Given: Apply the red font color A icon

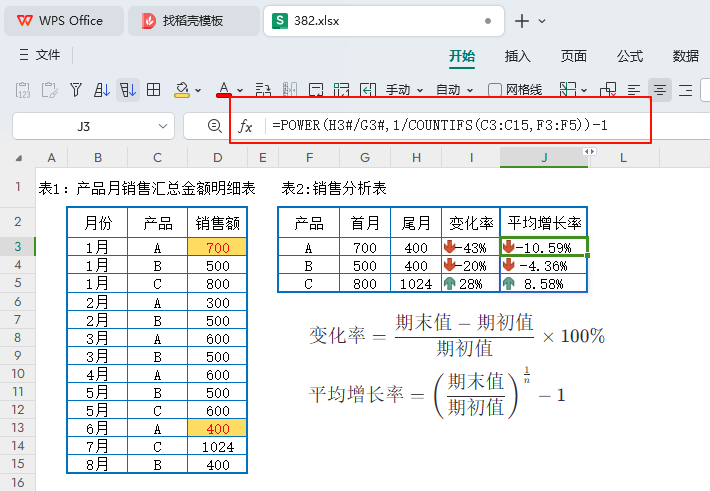Looking at the screenshot, I should (224, 90).
